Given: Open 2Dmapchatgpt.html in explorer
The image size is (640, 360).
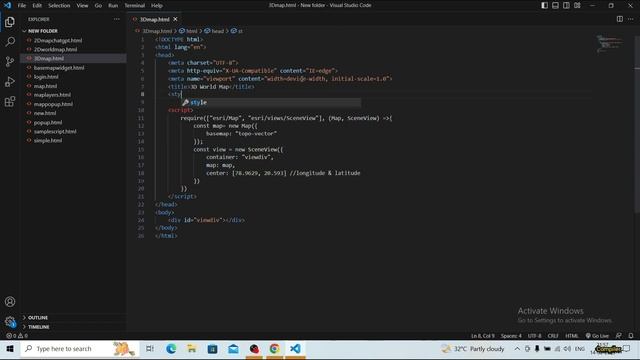Looking at the screenshot, I should point(58,40).
